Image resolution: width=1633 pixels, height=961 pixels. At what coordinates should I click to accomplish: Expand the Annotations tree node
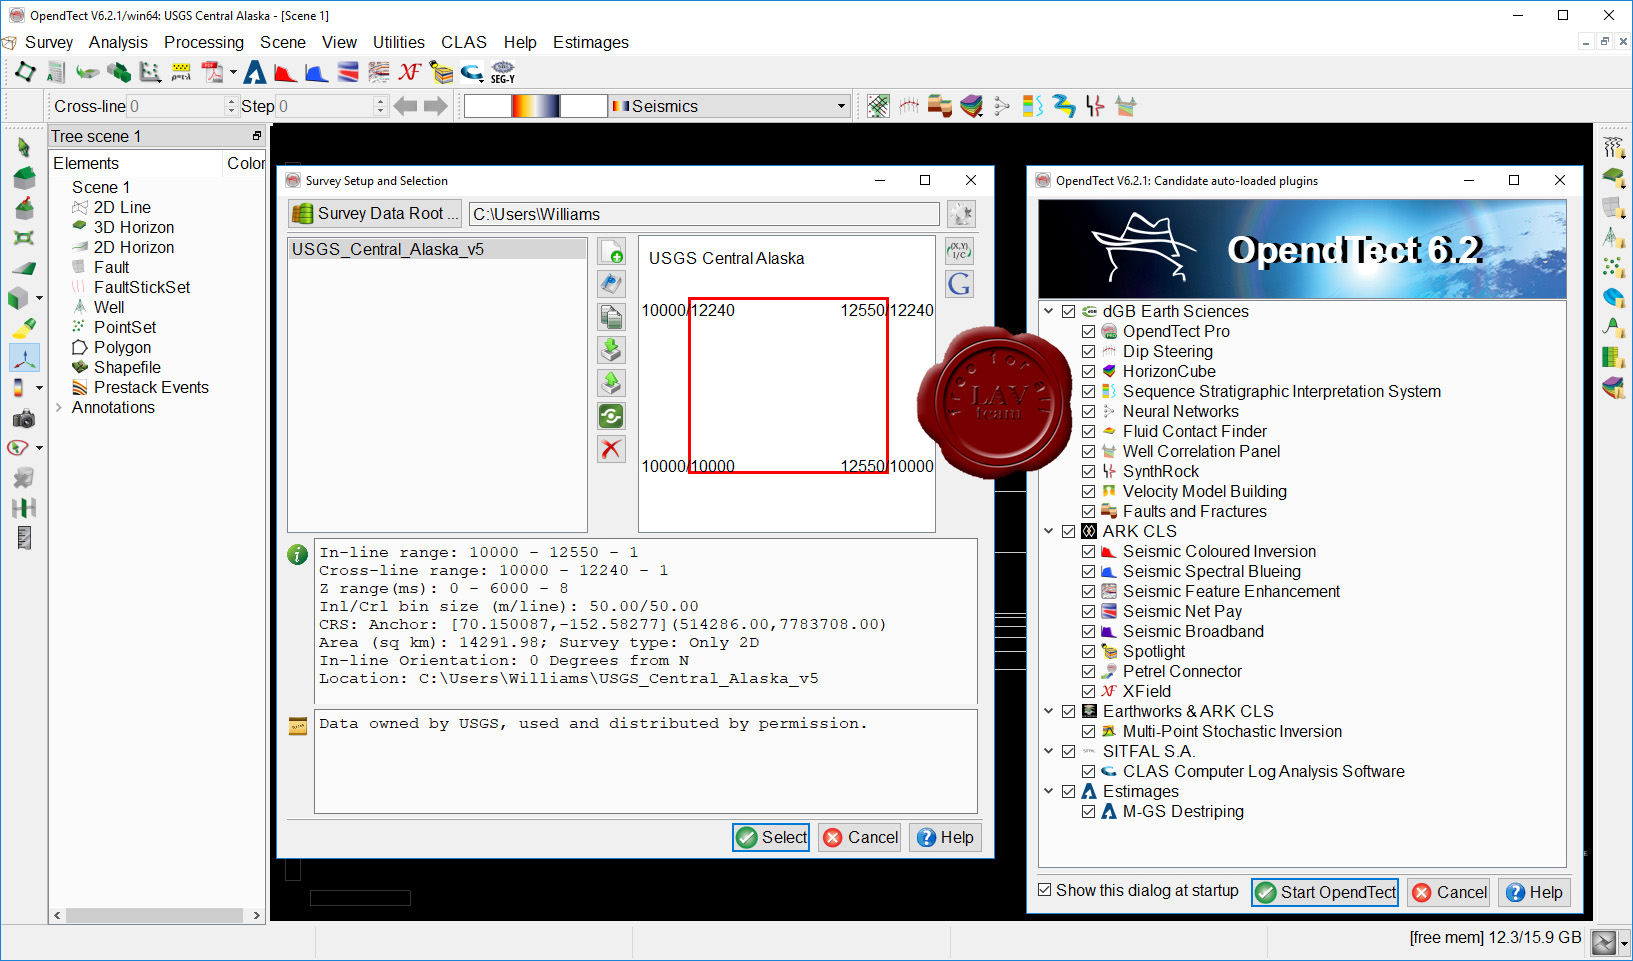[59, 408]
